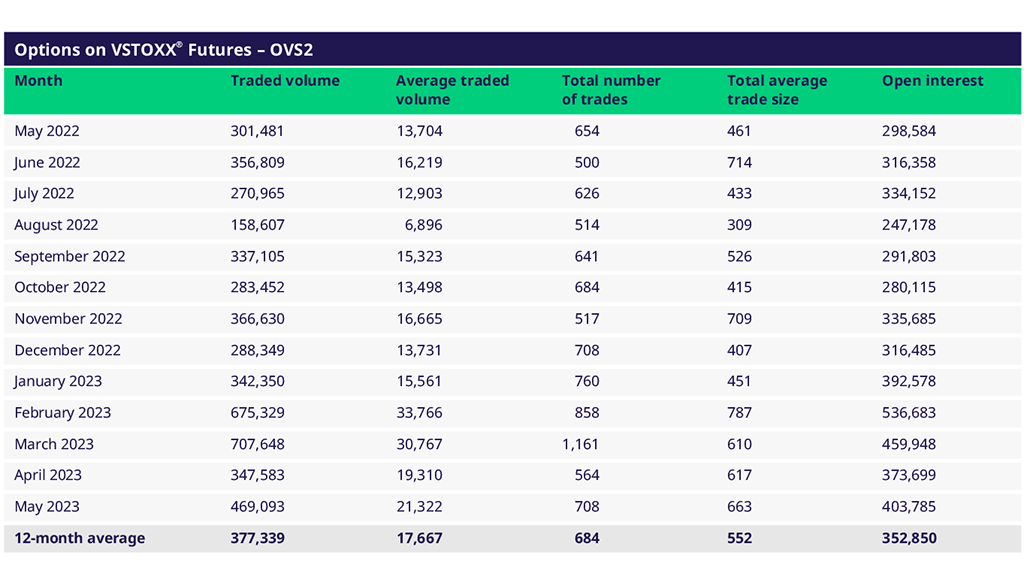
Task: Select January 2023 open interest 392,578
Action: [909, 381]
